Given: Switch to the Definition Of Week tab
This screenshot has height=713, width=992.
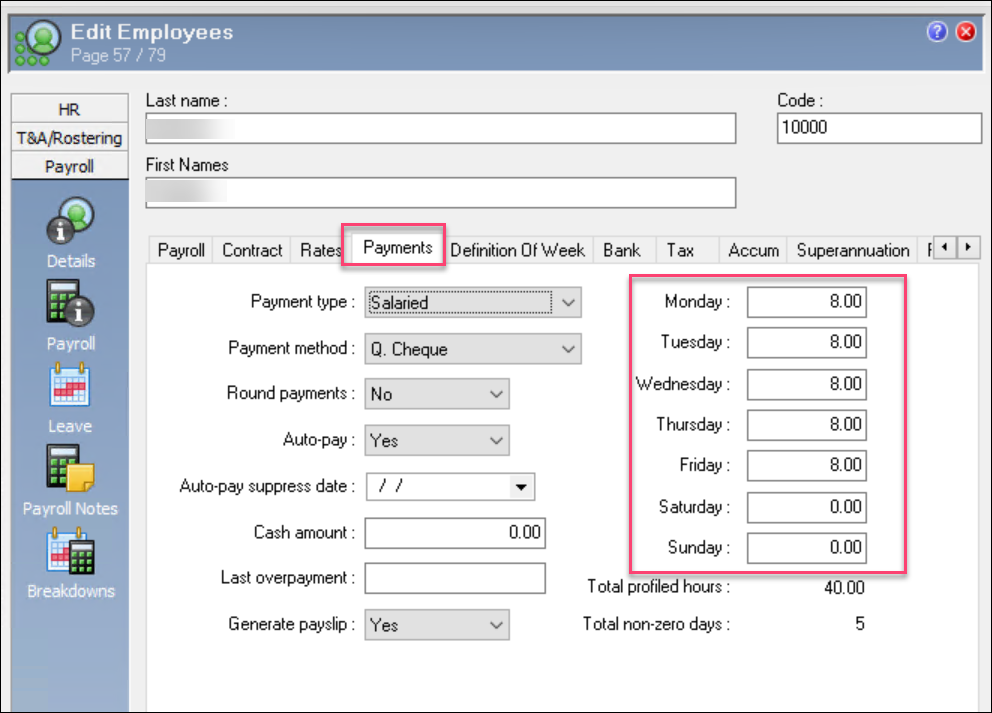Looking at the screenshot, I should tap(518, 251).
